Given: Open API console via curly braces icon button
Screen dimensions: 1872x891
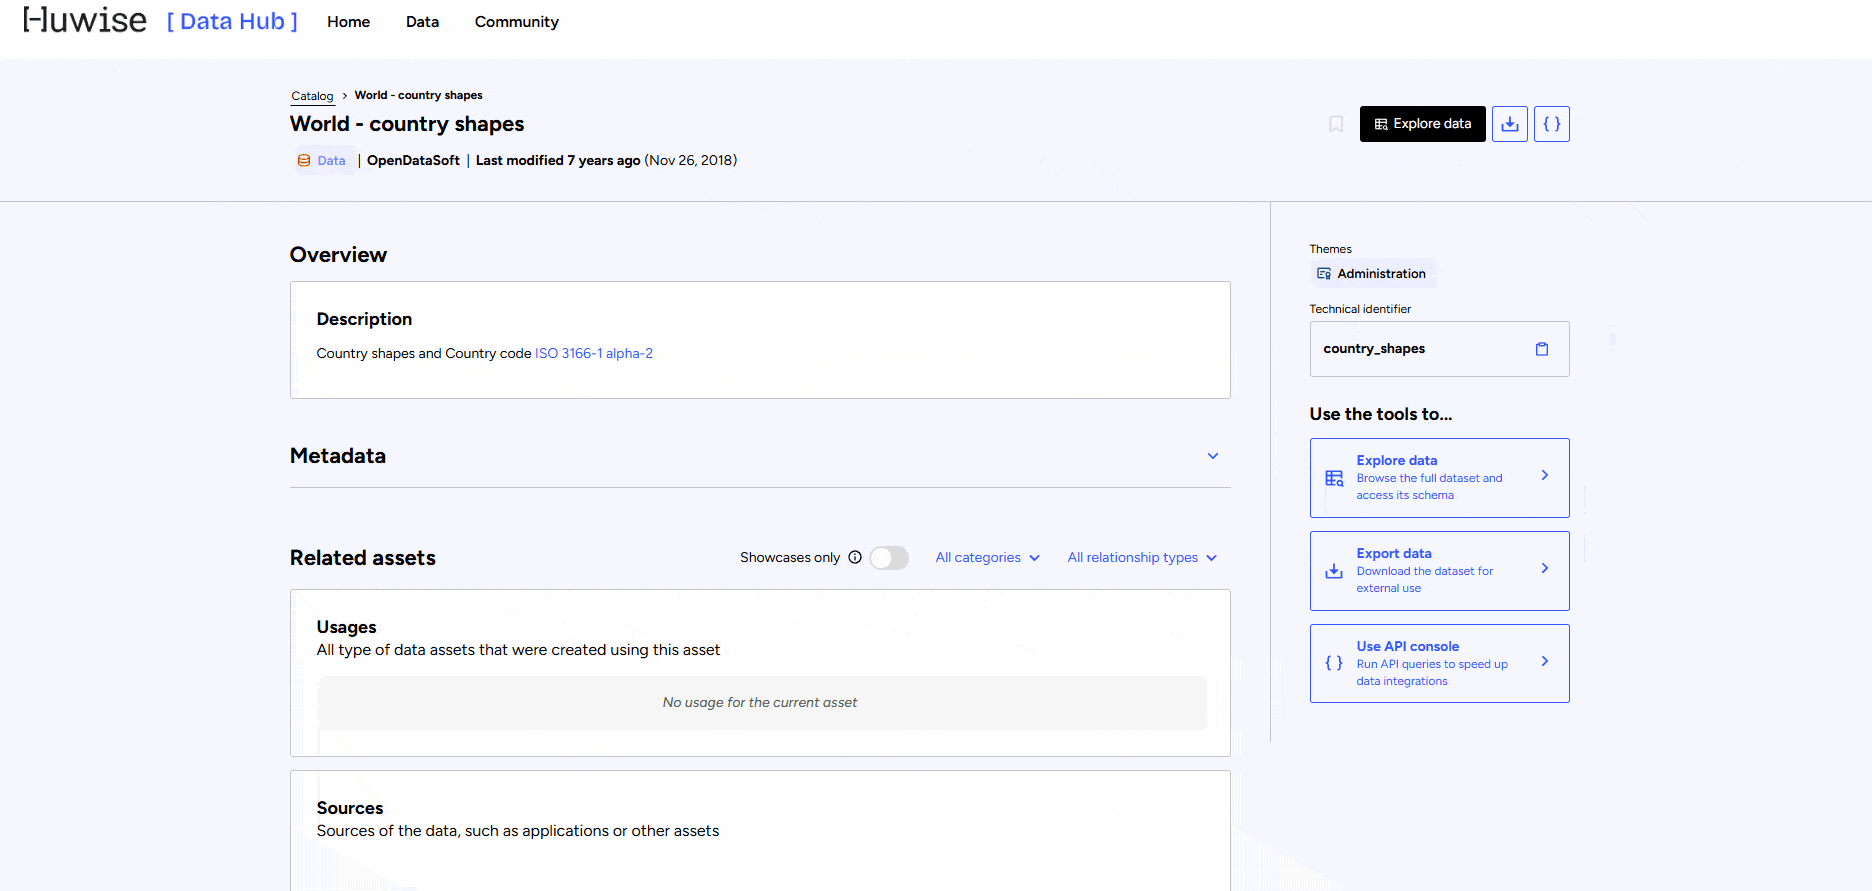Looking at the screenshot, I should pos(1551,124).
